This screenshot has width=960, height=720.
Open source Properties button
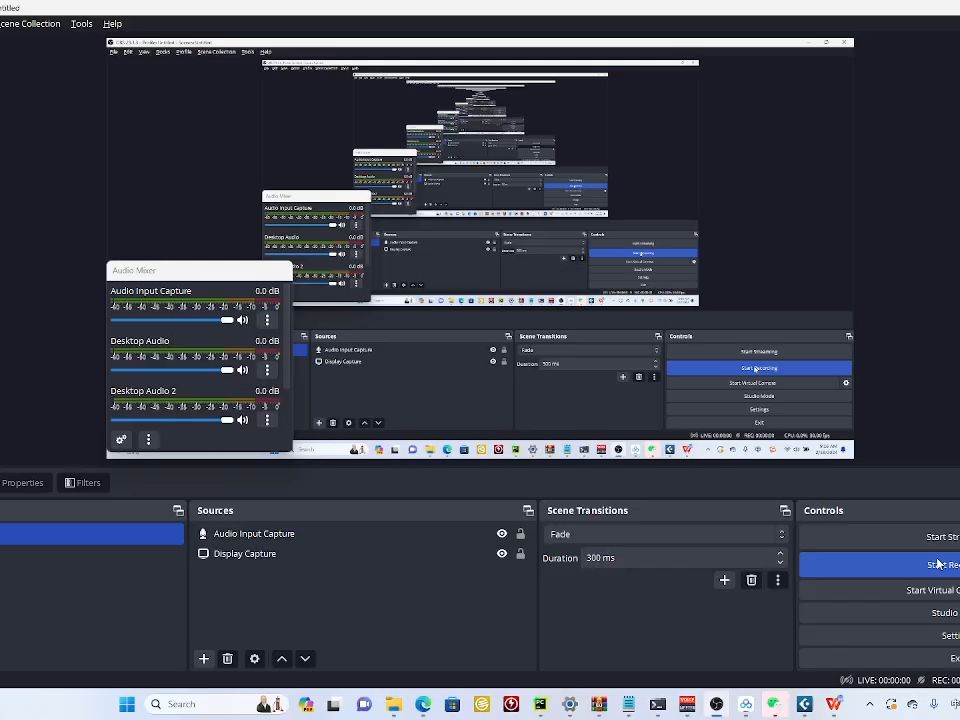coord(23,482)
